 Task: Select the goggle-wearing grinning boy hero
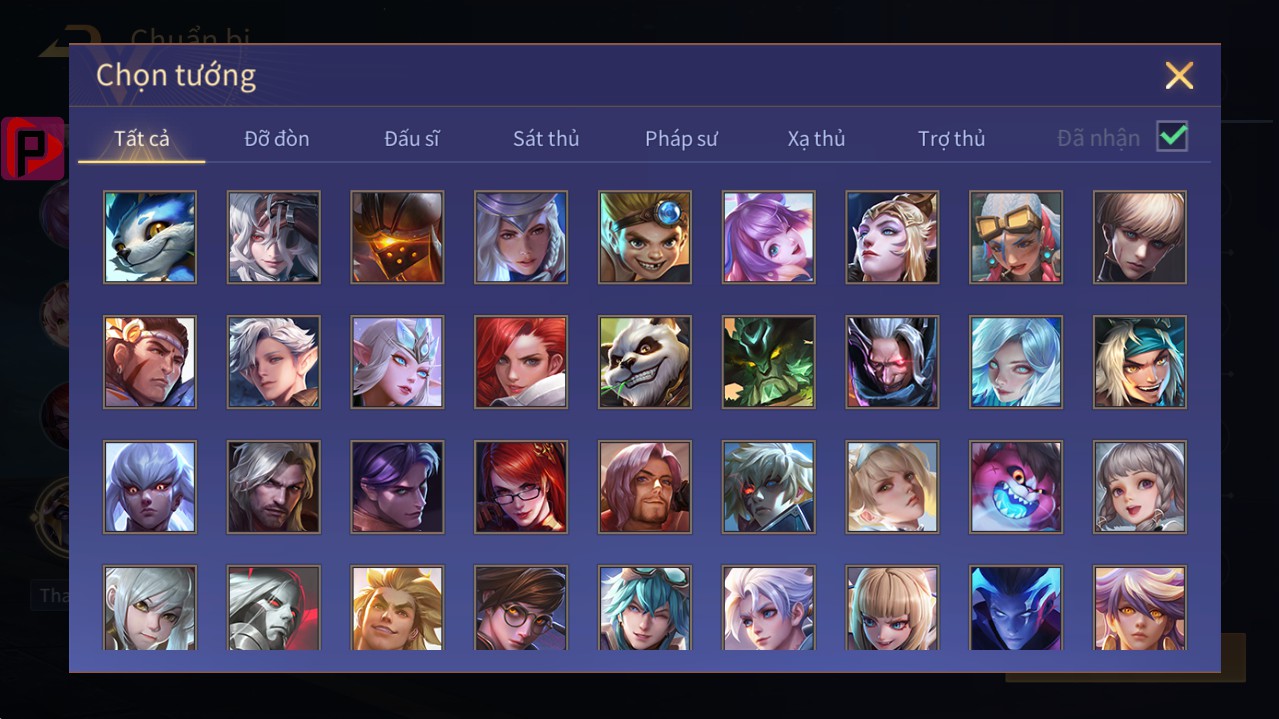pyautogui.click(x=645, y=237)
